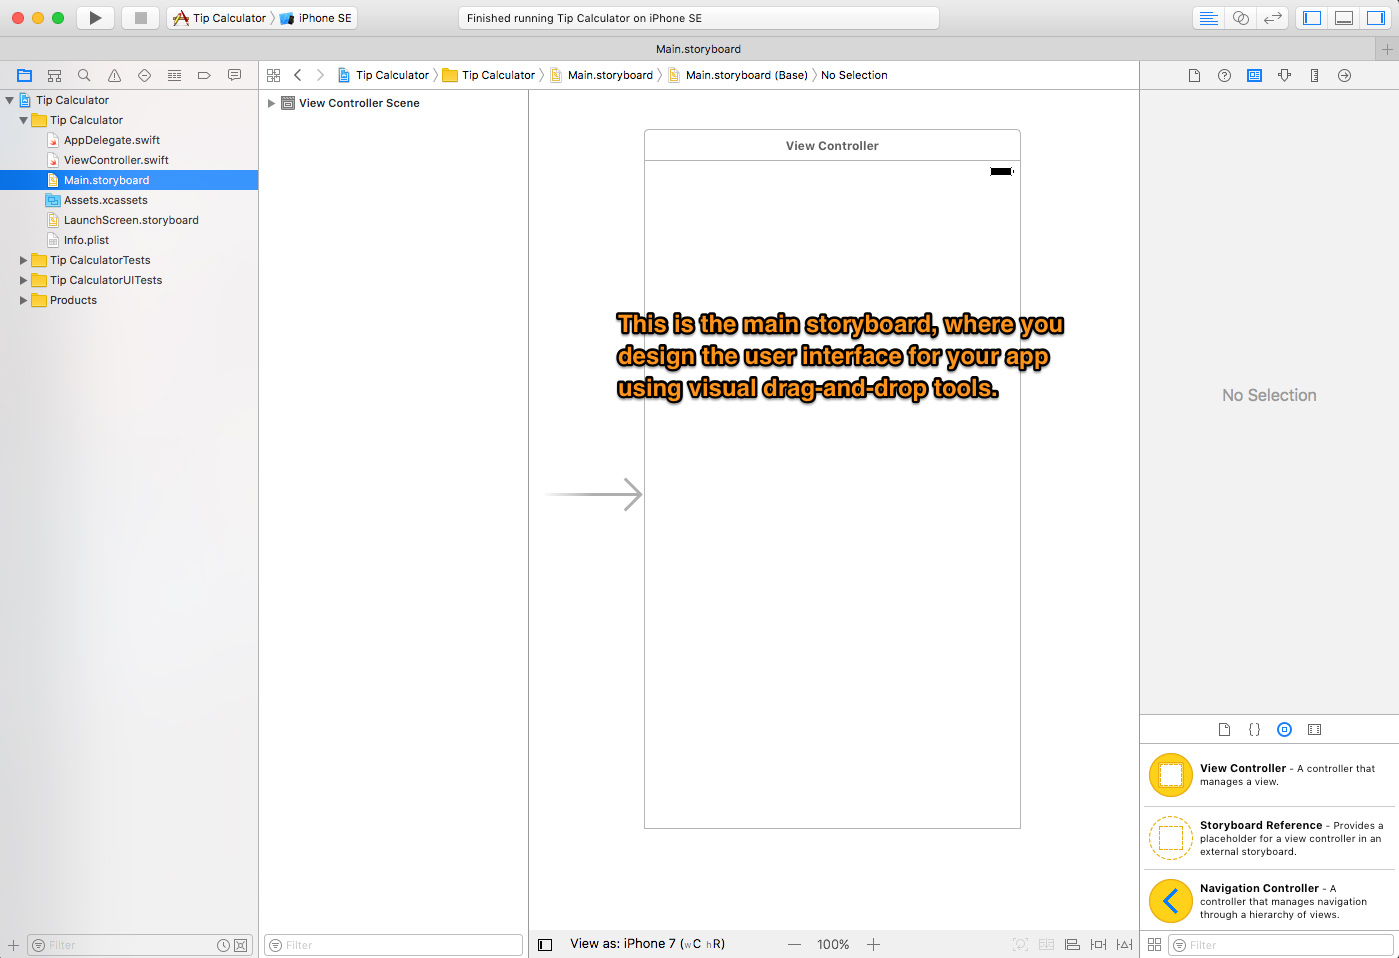Open View as: iPhone 7 device bar
The height and width of the screenshot is (958, 1399).
pyautogui.click(x=647, y=944)
